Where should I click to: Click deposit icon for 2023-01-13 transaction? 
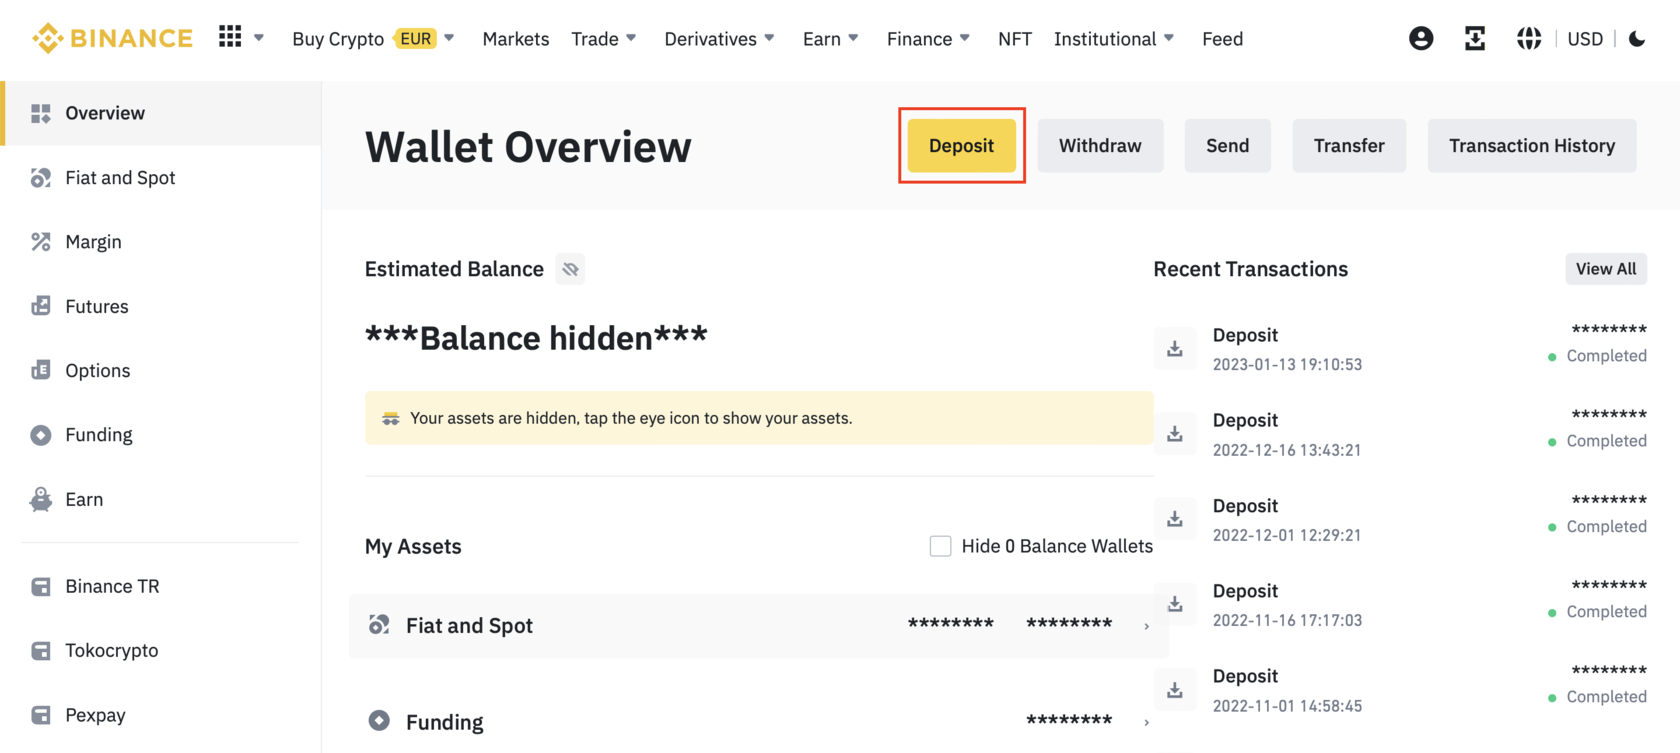coord(1175,348)
